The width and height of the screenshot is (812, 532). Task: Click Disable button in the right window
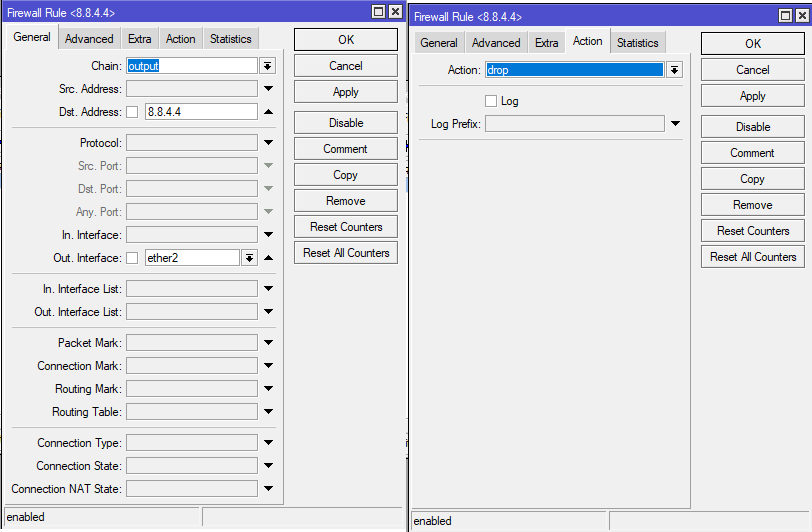point(753,127)
